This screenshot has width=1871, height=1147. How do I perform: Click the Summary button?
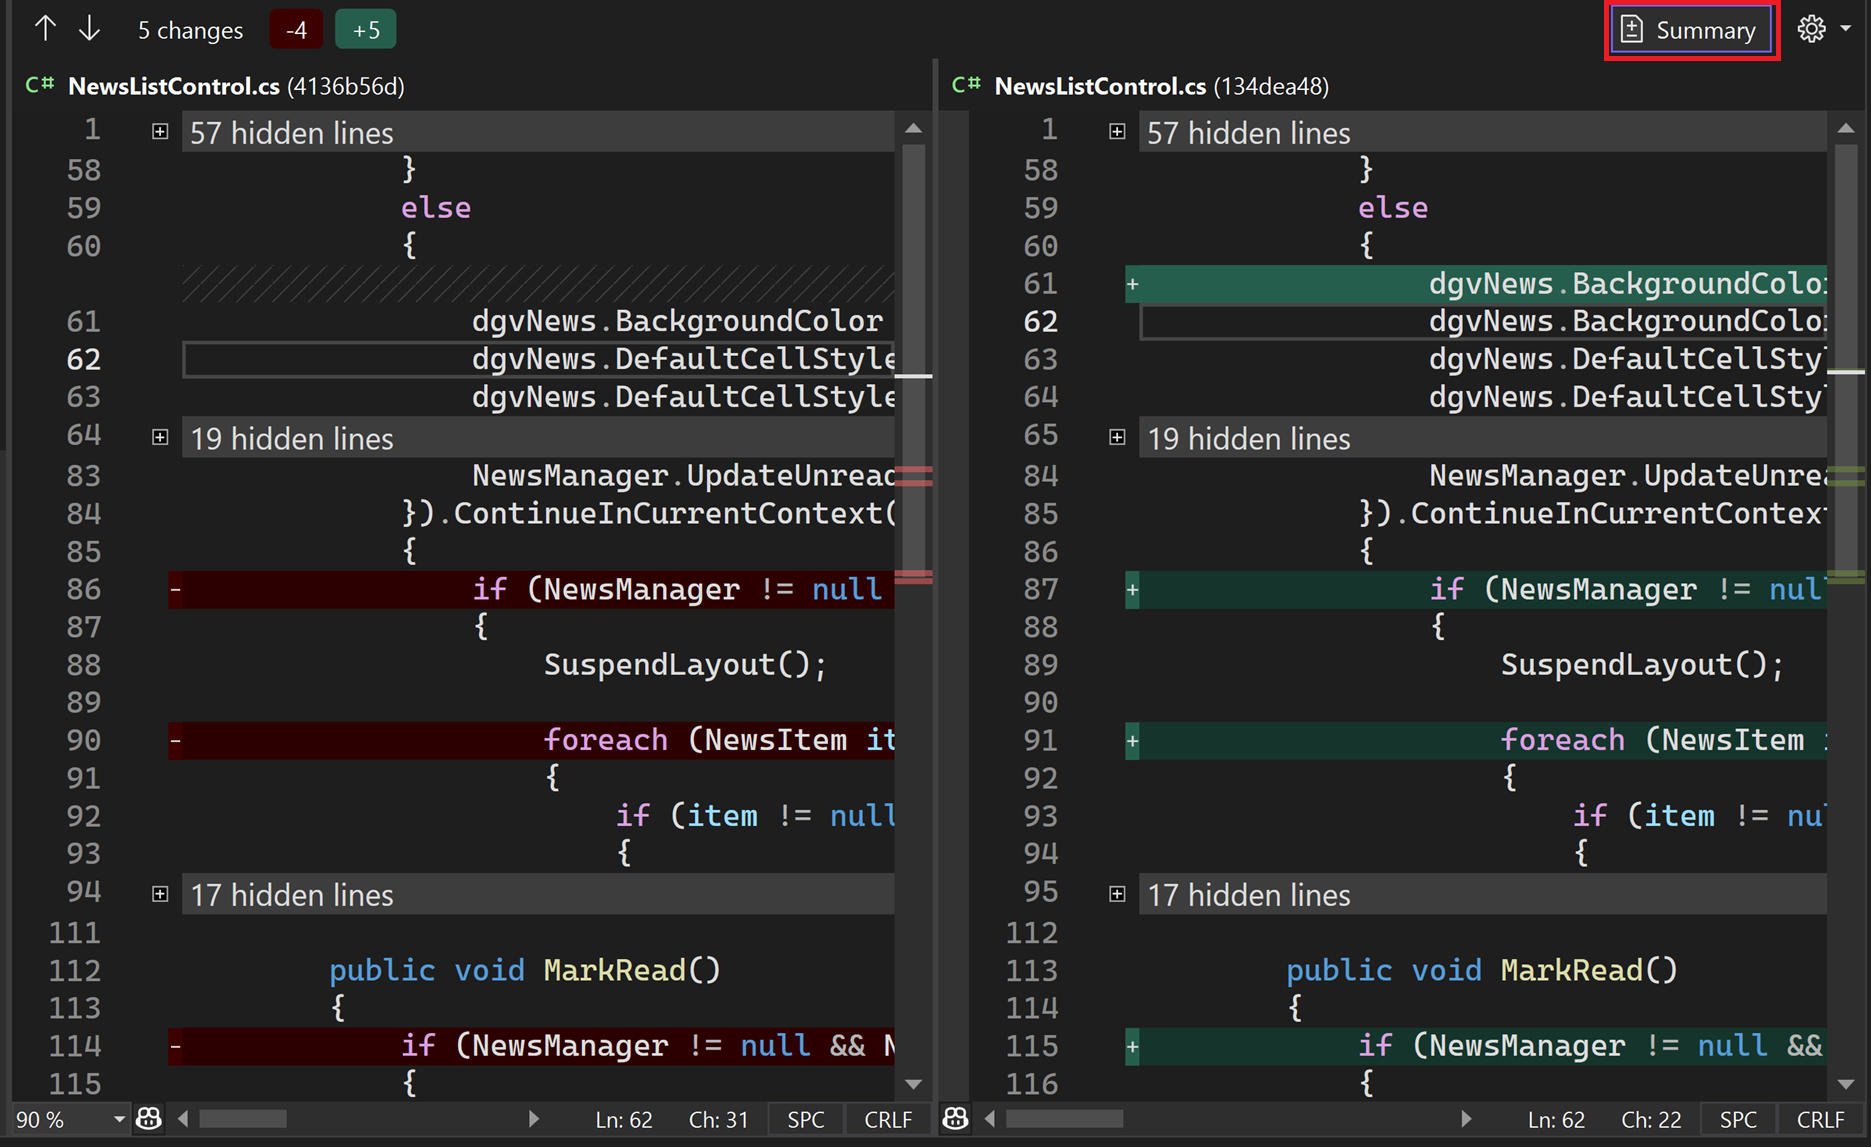[1691, 29]
